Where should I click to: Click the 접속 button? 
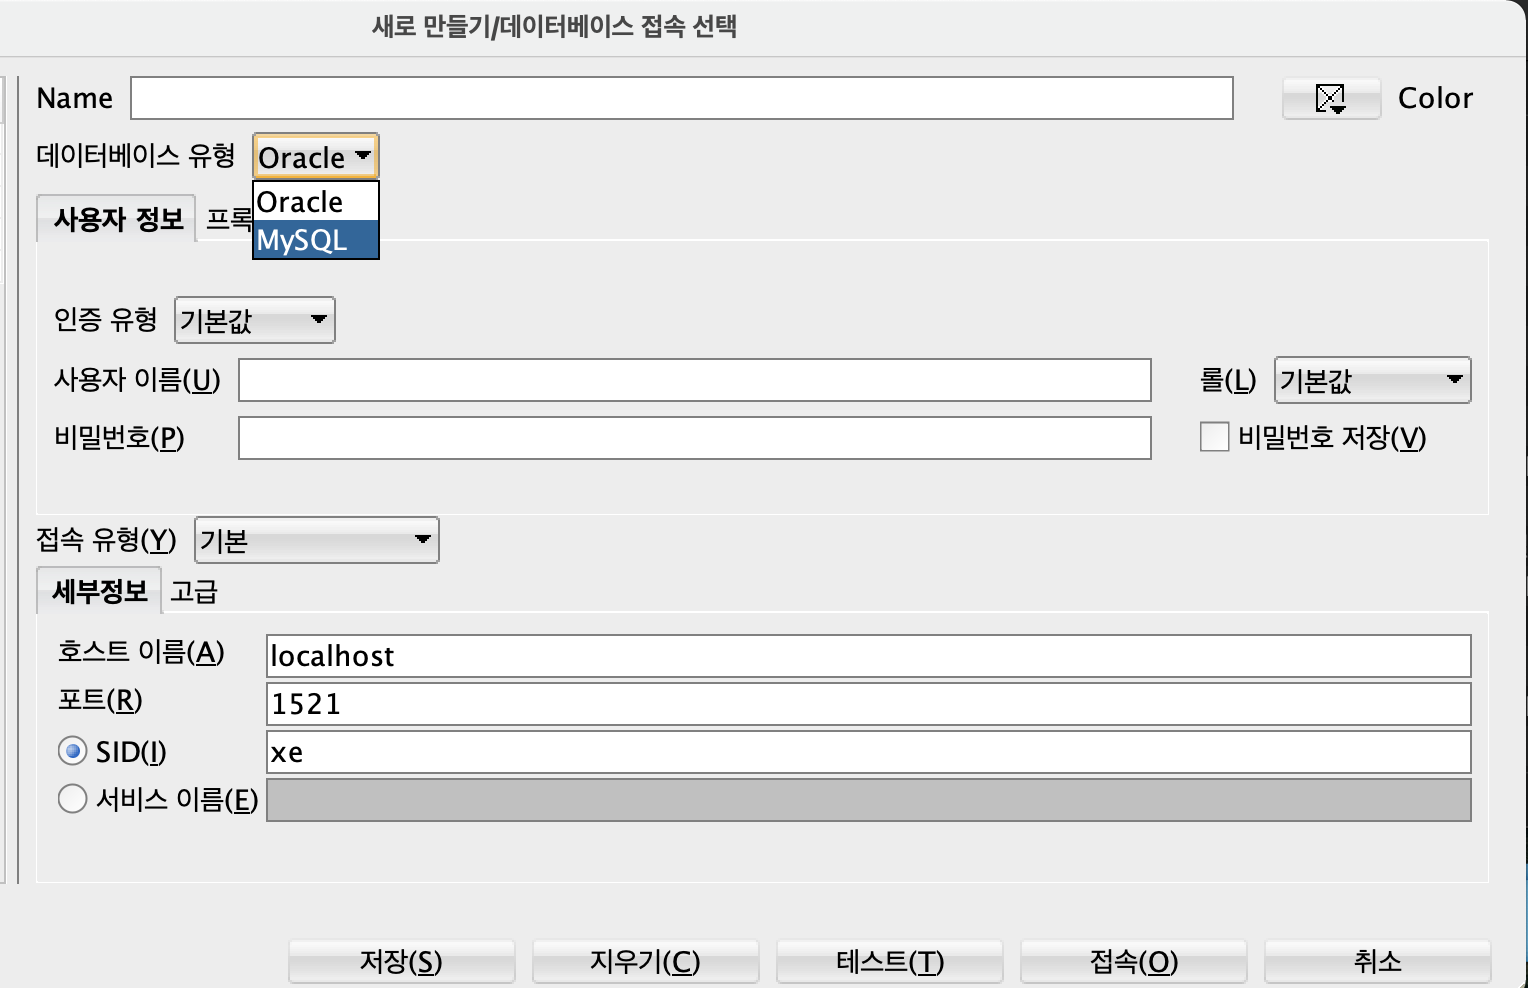(1133, 961)
